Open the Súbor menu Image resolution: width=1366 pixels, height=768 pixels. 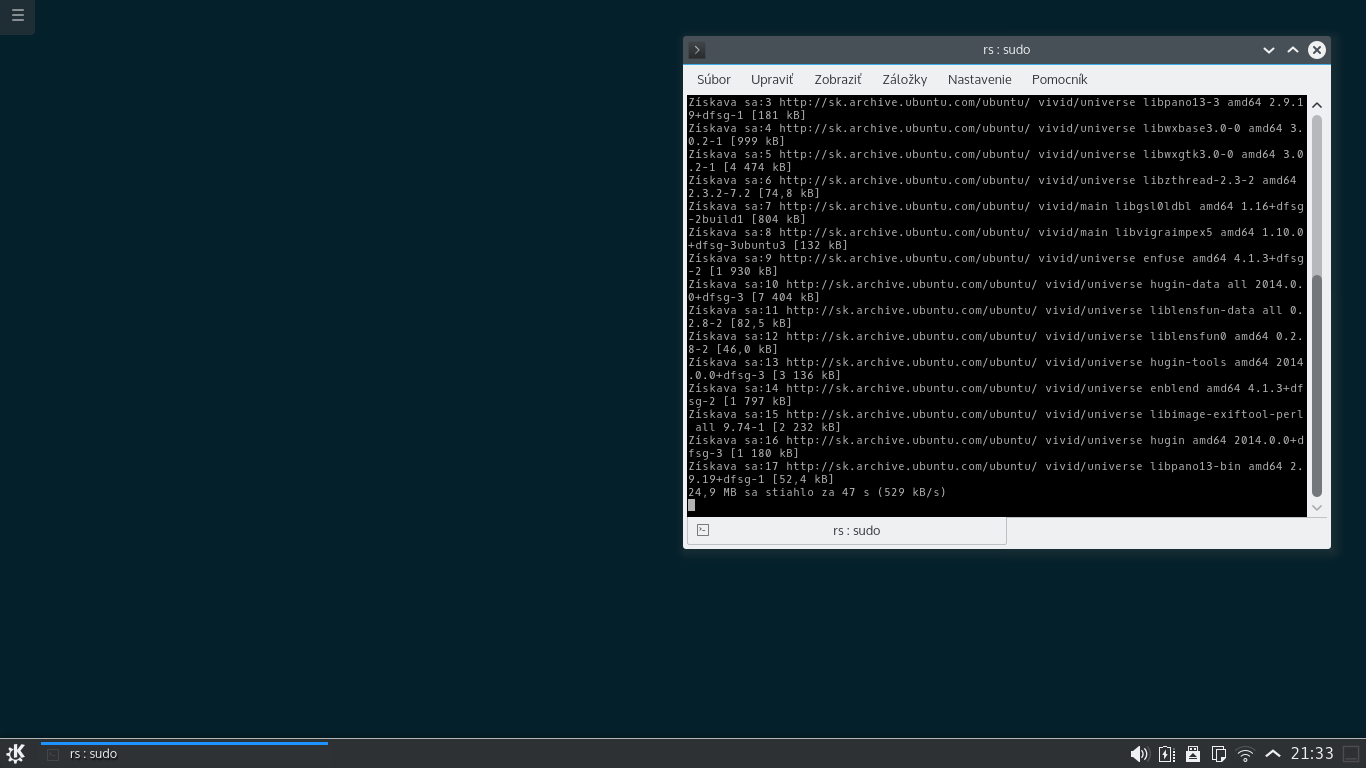tap(714, 79)
